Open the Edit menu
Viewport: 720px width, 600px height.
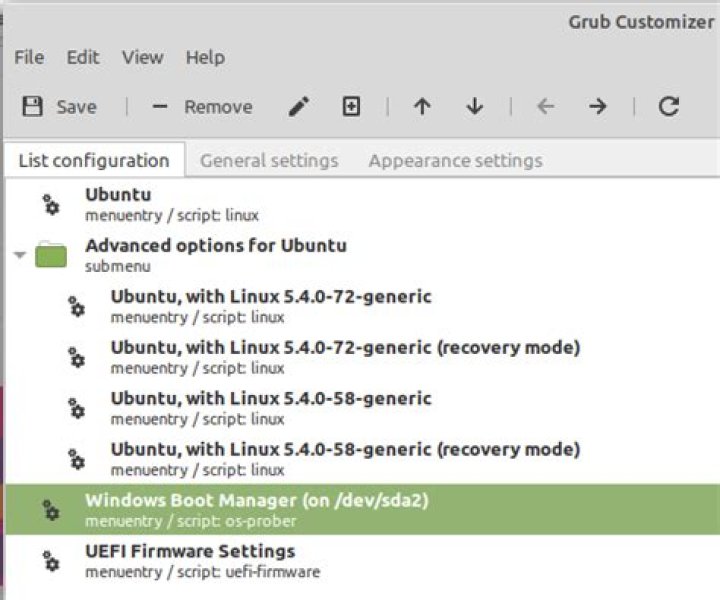tap(83, 57)
